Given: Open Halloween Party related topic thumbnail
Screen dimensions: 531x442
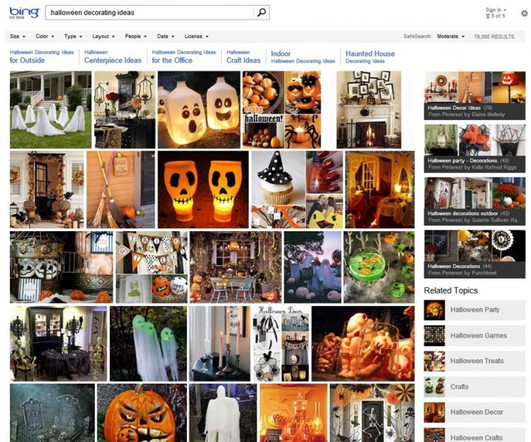Looking at the screenshot, I should tap(434, 310).
